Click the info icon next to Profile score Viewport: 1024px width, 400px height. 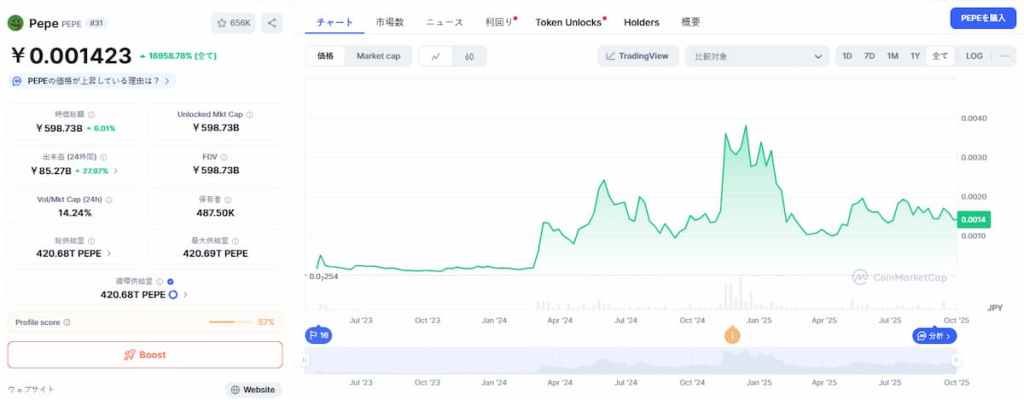coord(68,322)
